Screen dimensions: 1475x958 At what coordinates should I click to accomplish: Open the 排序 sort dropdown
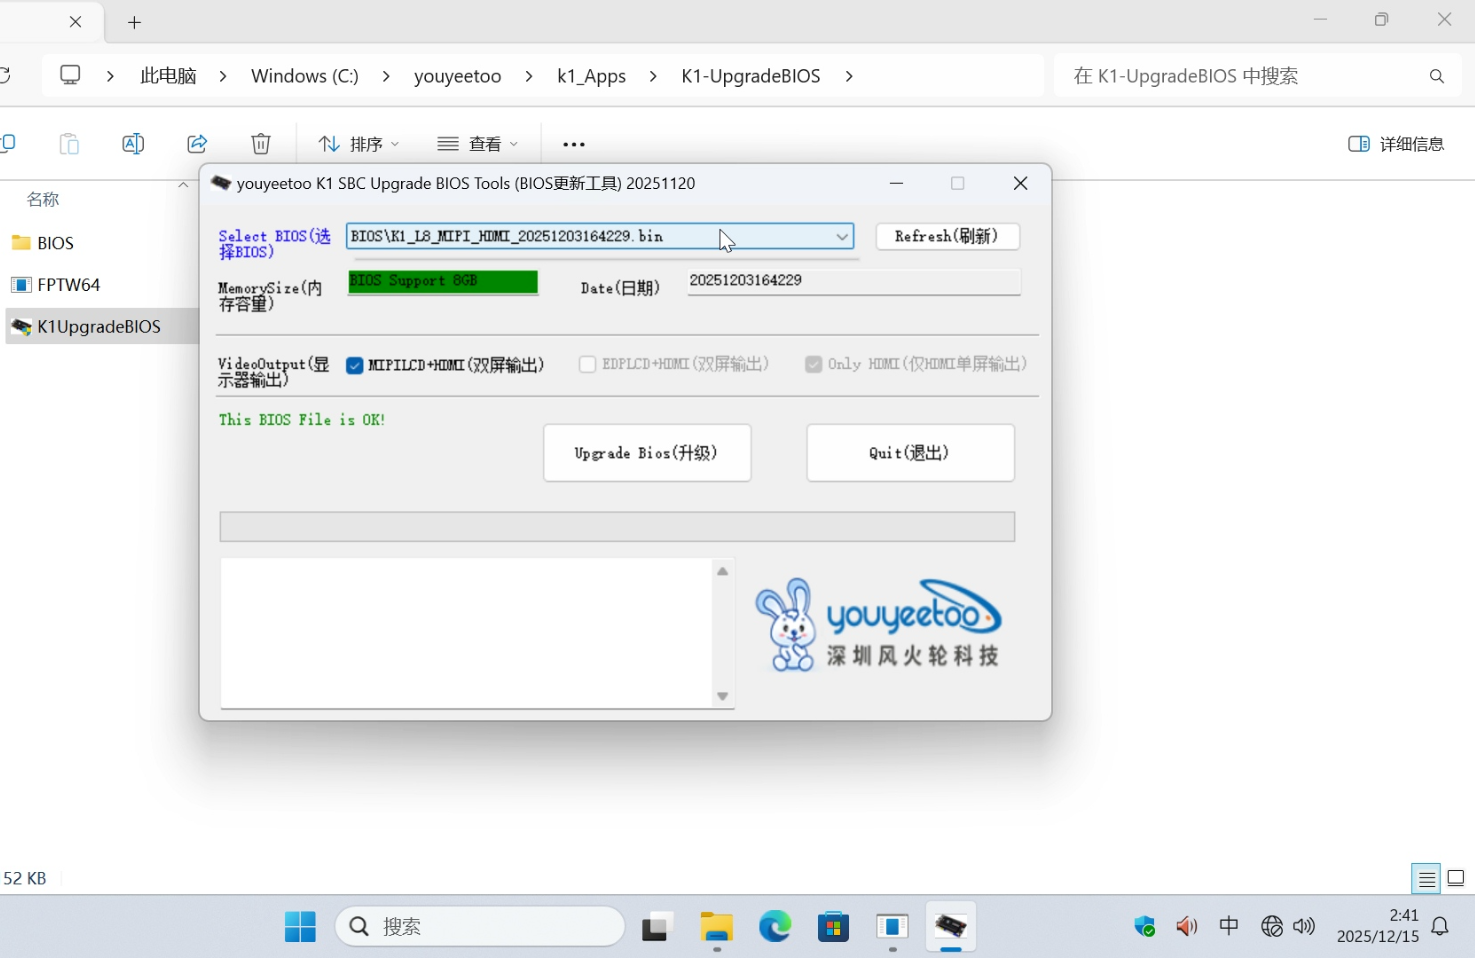tap(359, 144)
